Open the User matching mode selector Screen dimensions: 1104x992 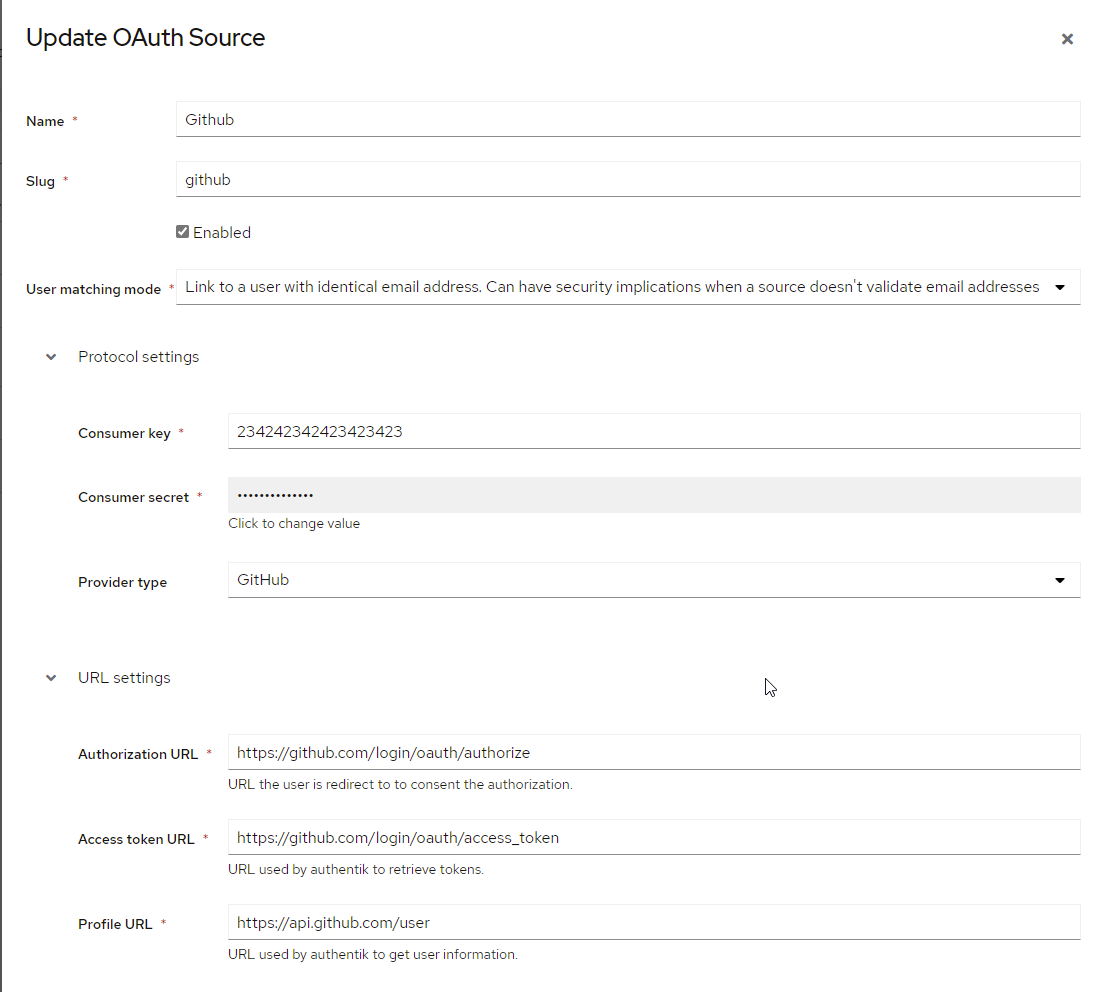pos(628,287)
